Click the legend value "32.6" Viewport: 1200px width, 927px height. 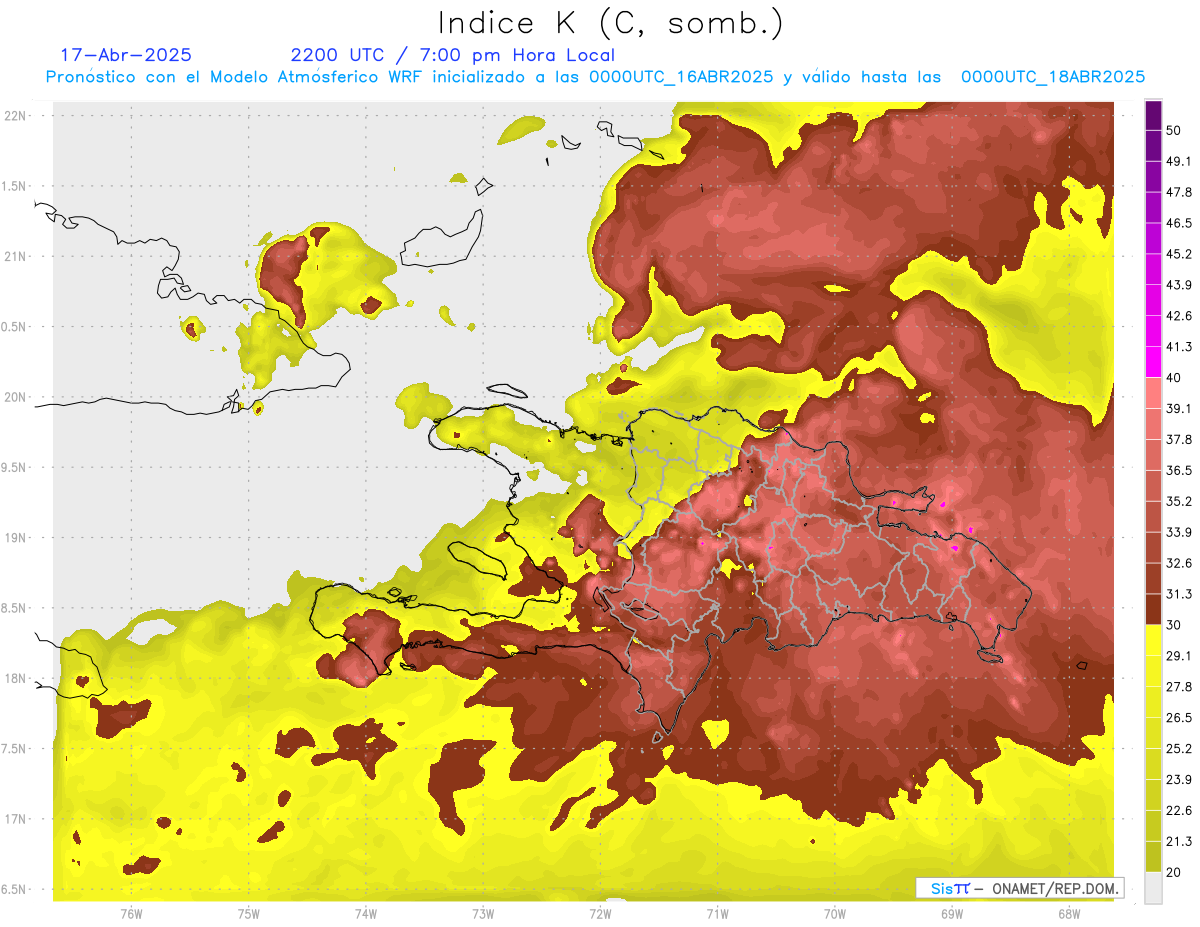1179,563
